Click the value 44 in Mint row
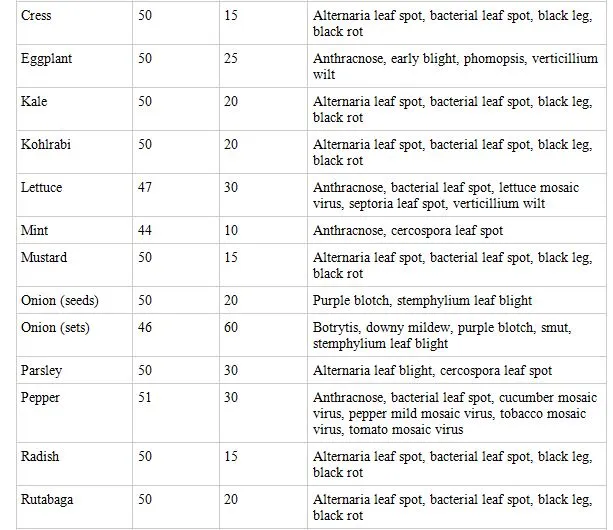Image resolution: width=613 pixels, height=530 pixels. click(x=145, y=231)
